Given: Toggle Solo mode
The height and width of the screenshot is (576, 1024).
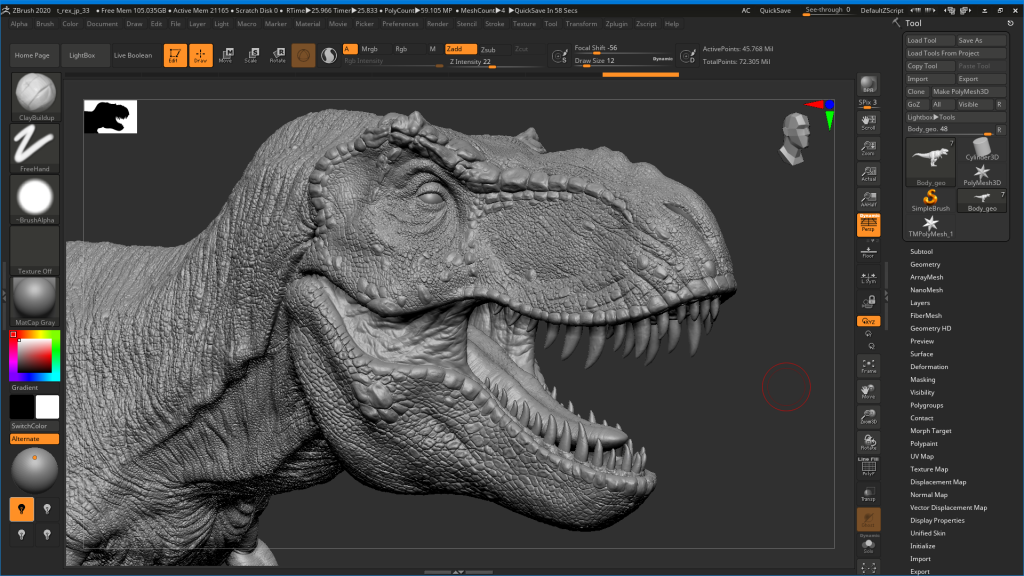Looking at the screenshot, I should pos(868,545).
